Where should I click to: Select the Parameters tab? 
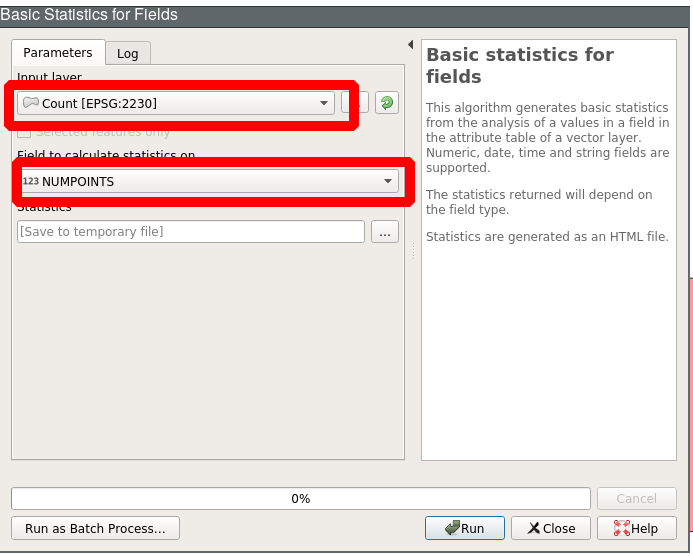58,52
